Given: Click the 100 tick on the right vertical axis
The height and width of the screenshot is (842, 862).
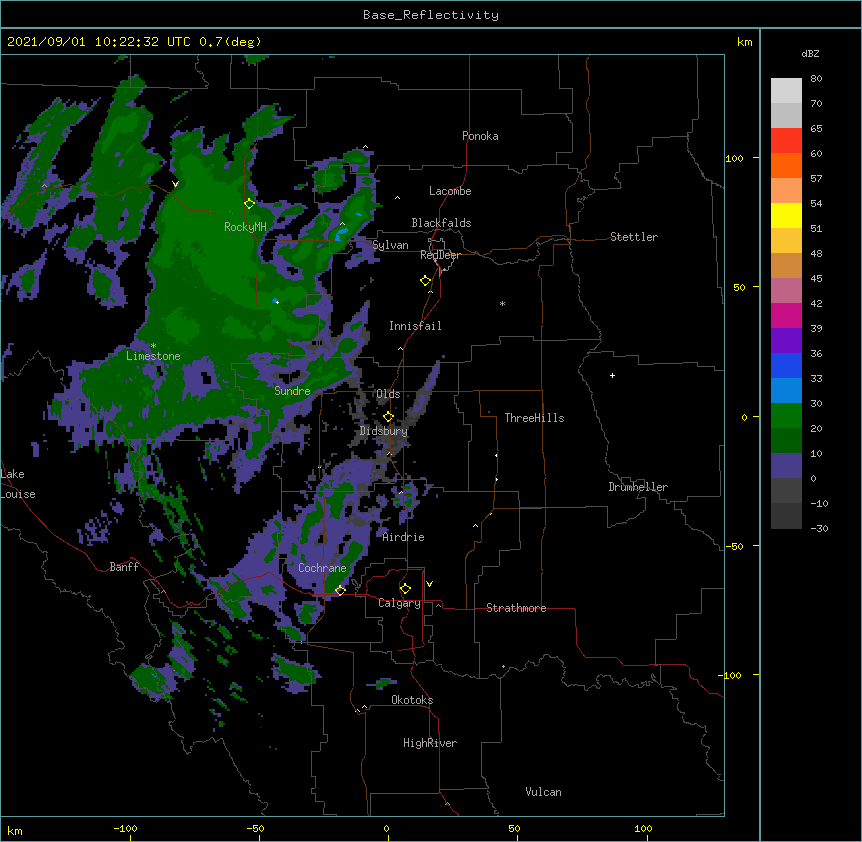Looking at the screenshot, I should [x=734, y=158].
